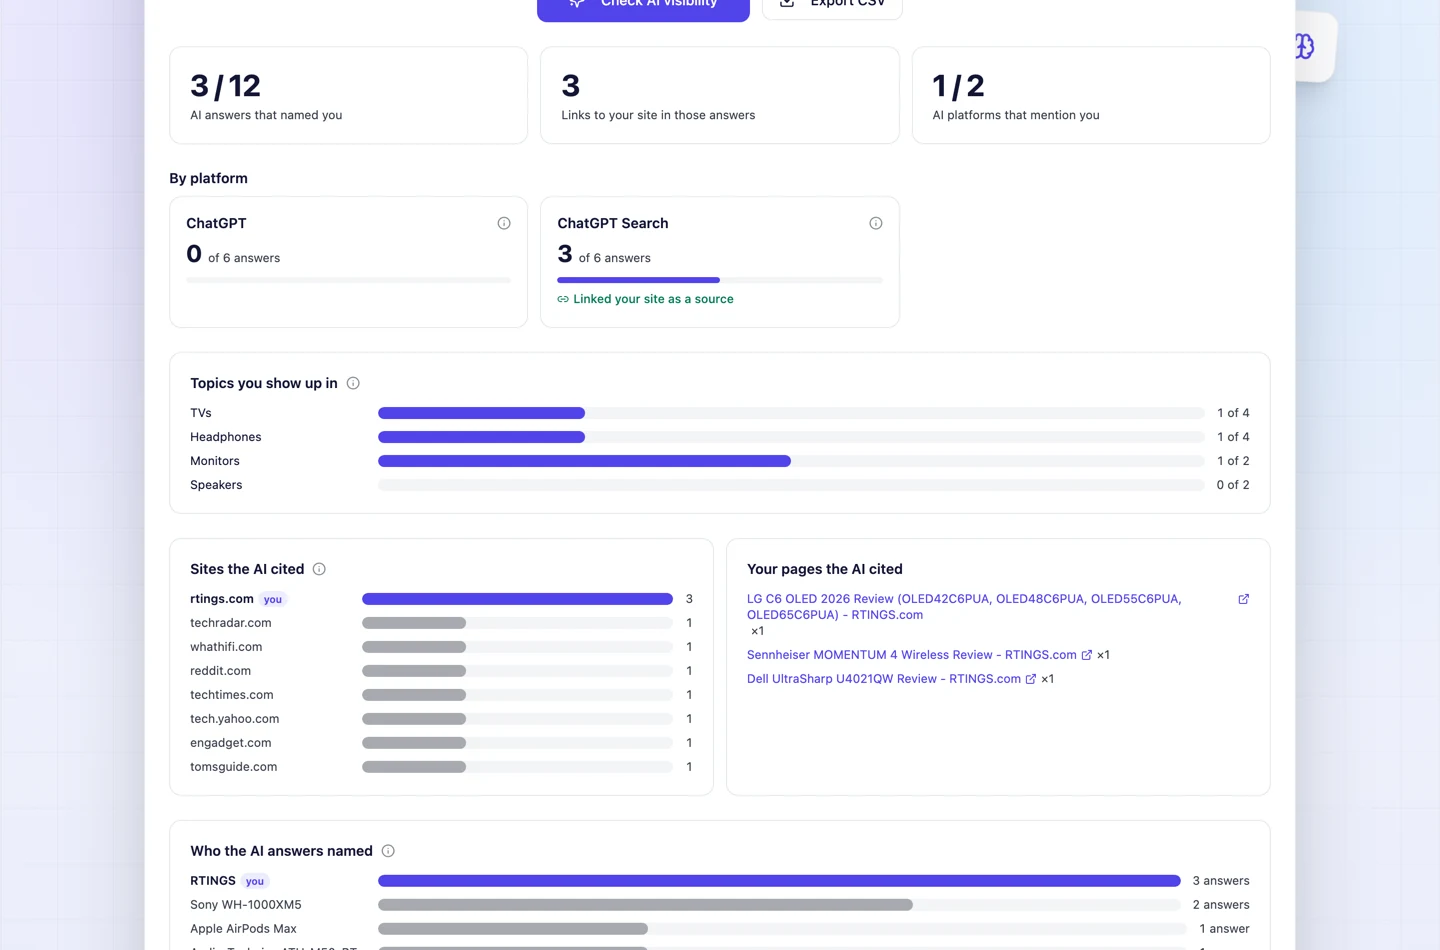Select the 1/2 AI platforms that mention you card

click(x=1091, y=95)
